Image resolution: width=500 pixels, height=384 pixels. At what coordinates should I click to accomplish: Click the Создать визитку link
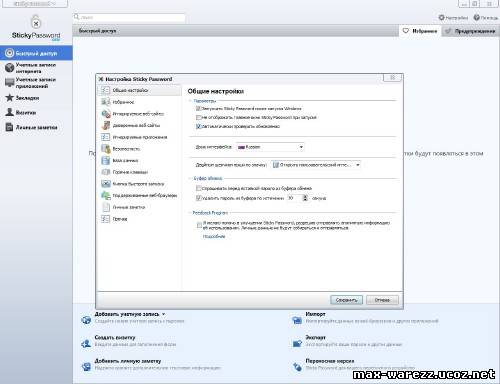tap(115, 337)
